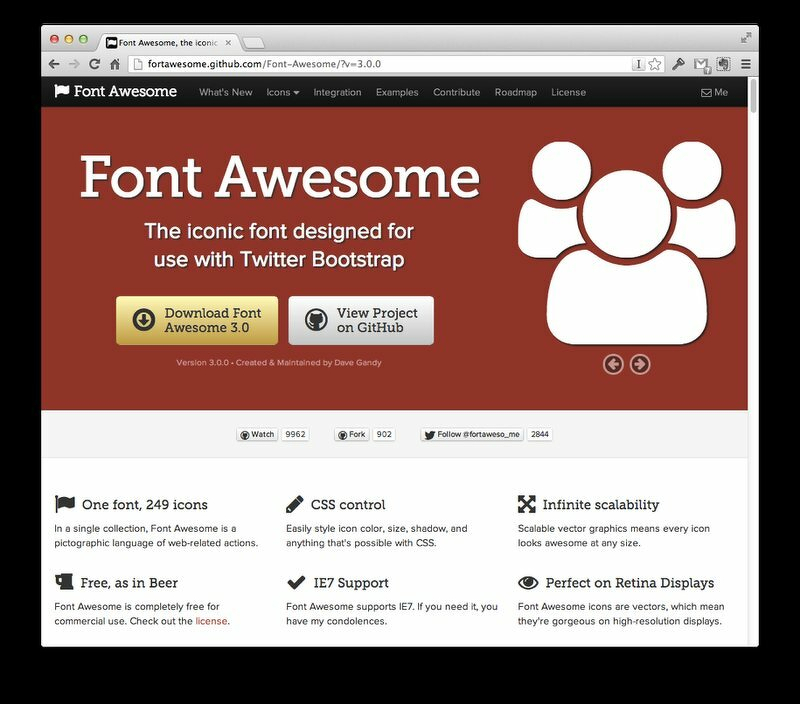Screen dimensions: 800x704
Task: Click the bookmark star in address bar
Action: [655, 64]
